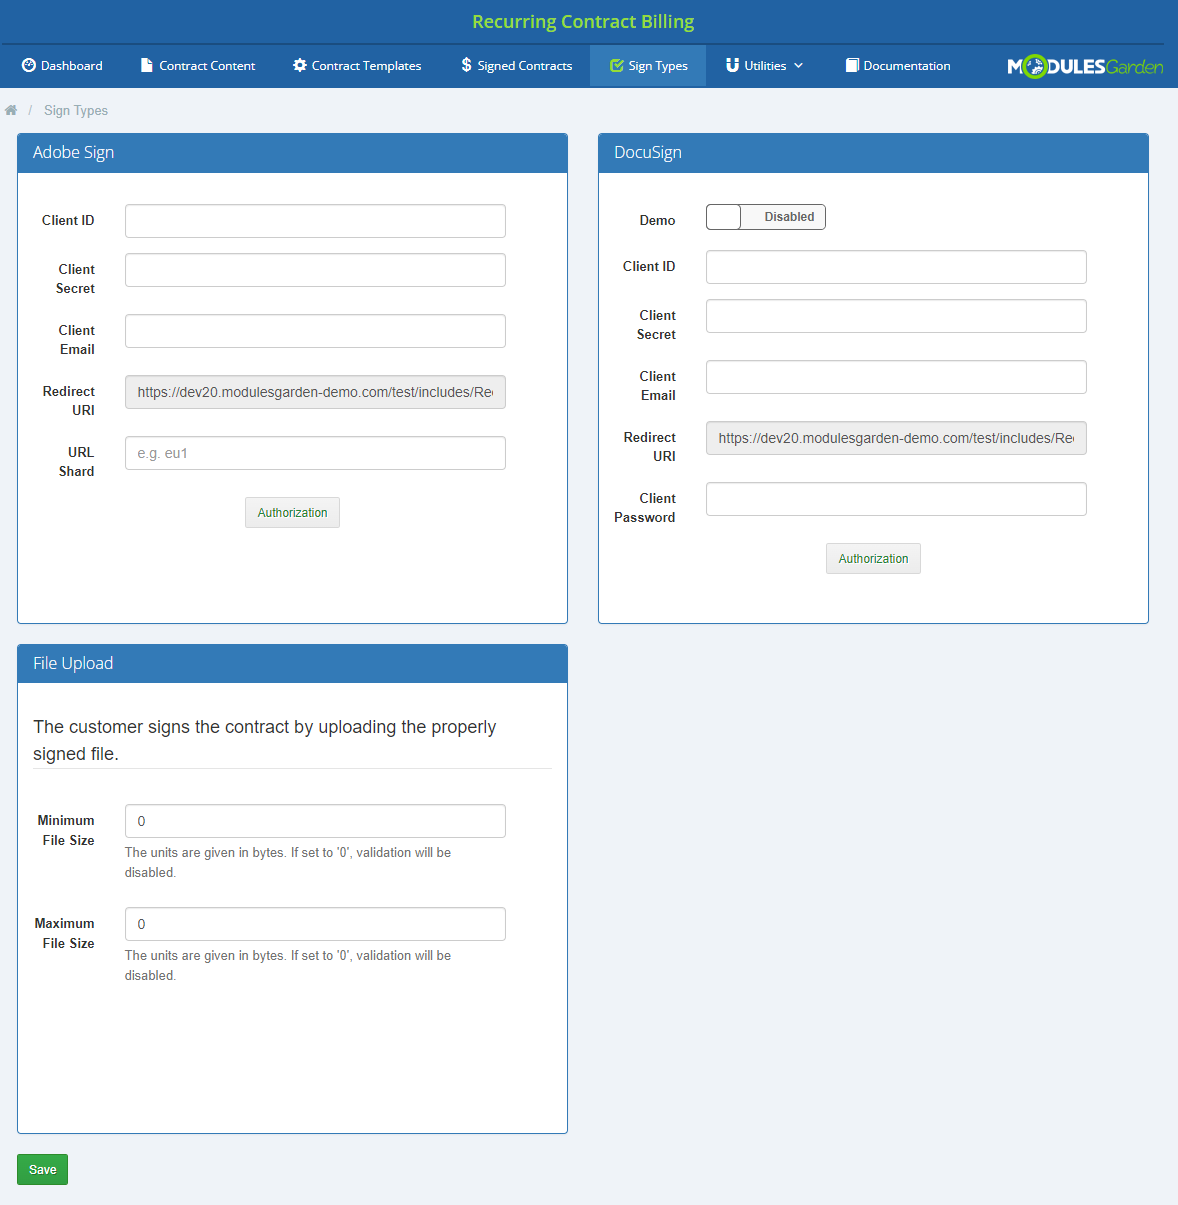This screenshot has width=1178, height=1205.
Task: Click the Contract Templates gear icon
Action: point(299,65)
